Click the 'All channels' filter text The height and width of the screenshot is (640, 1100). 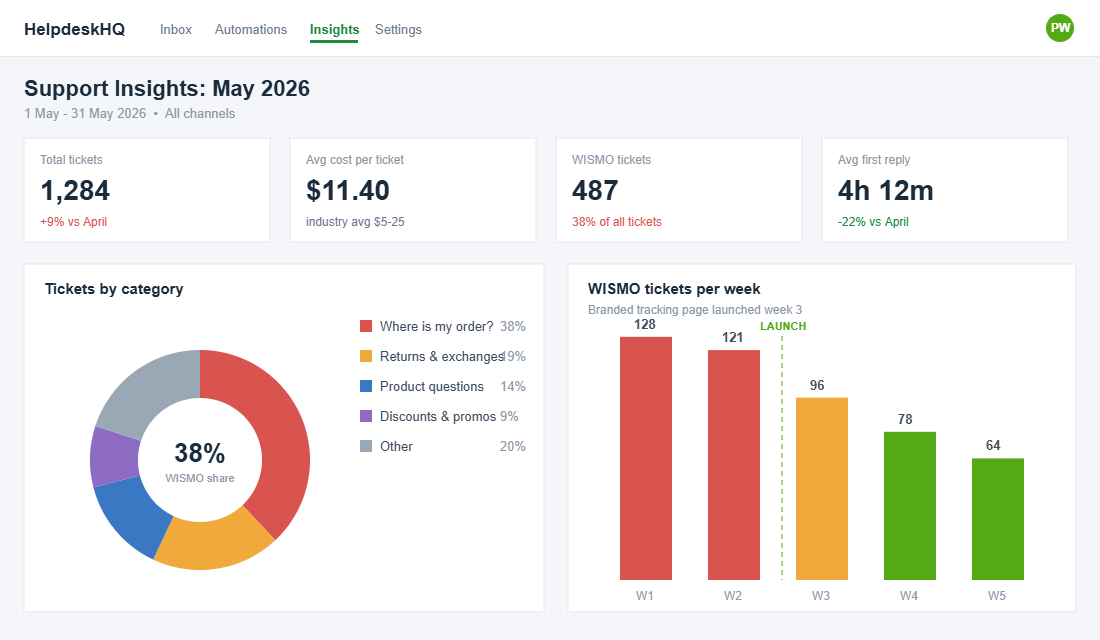[x=200, y=114]
